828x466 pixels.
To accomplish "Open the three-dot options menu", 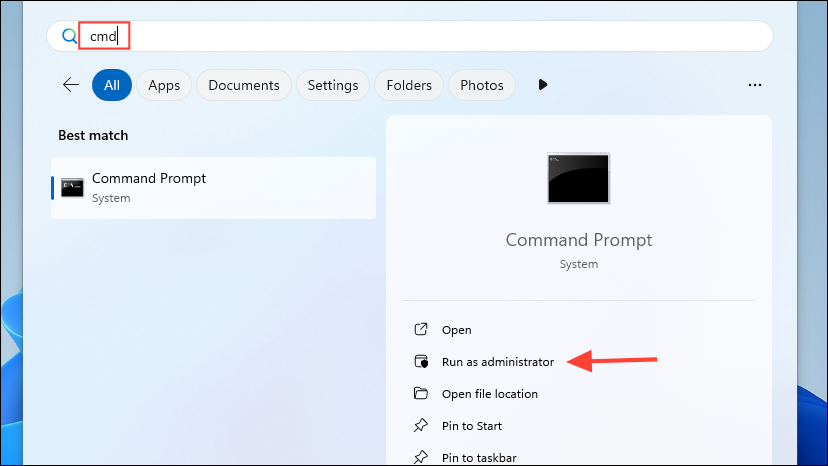I will click(x=755, y=85).
